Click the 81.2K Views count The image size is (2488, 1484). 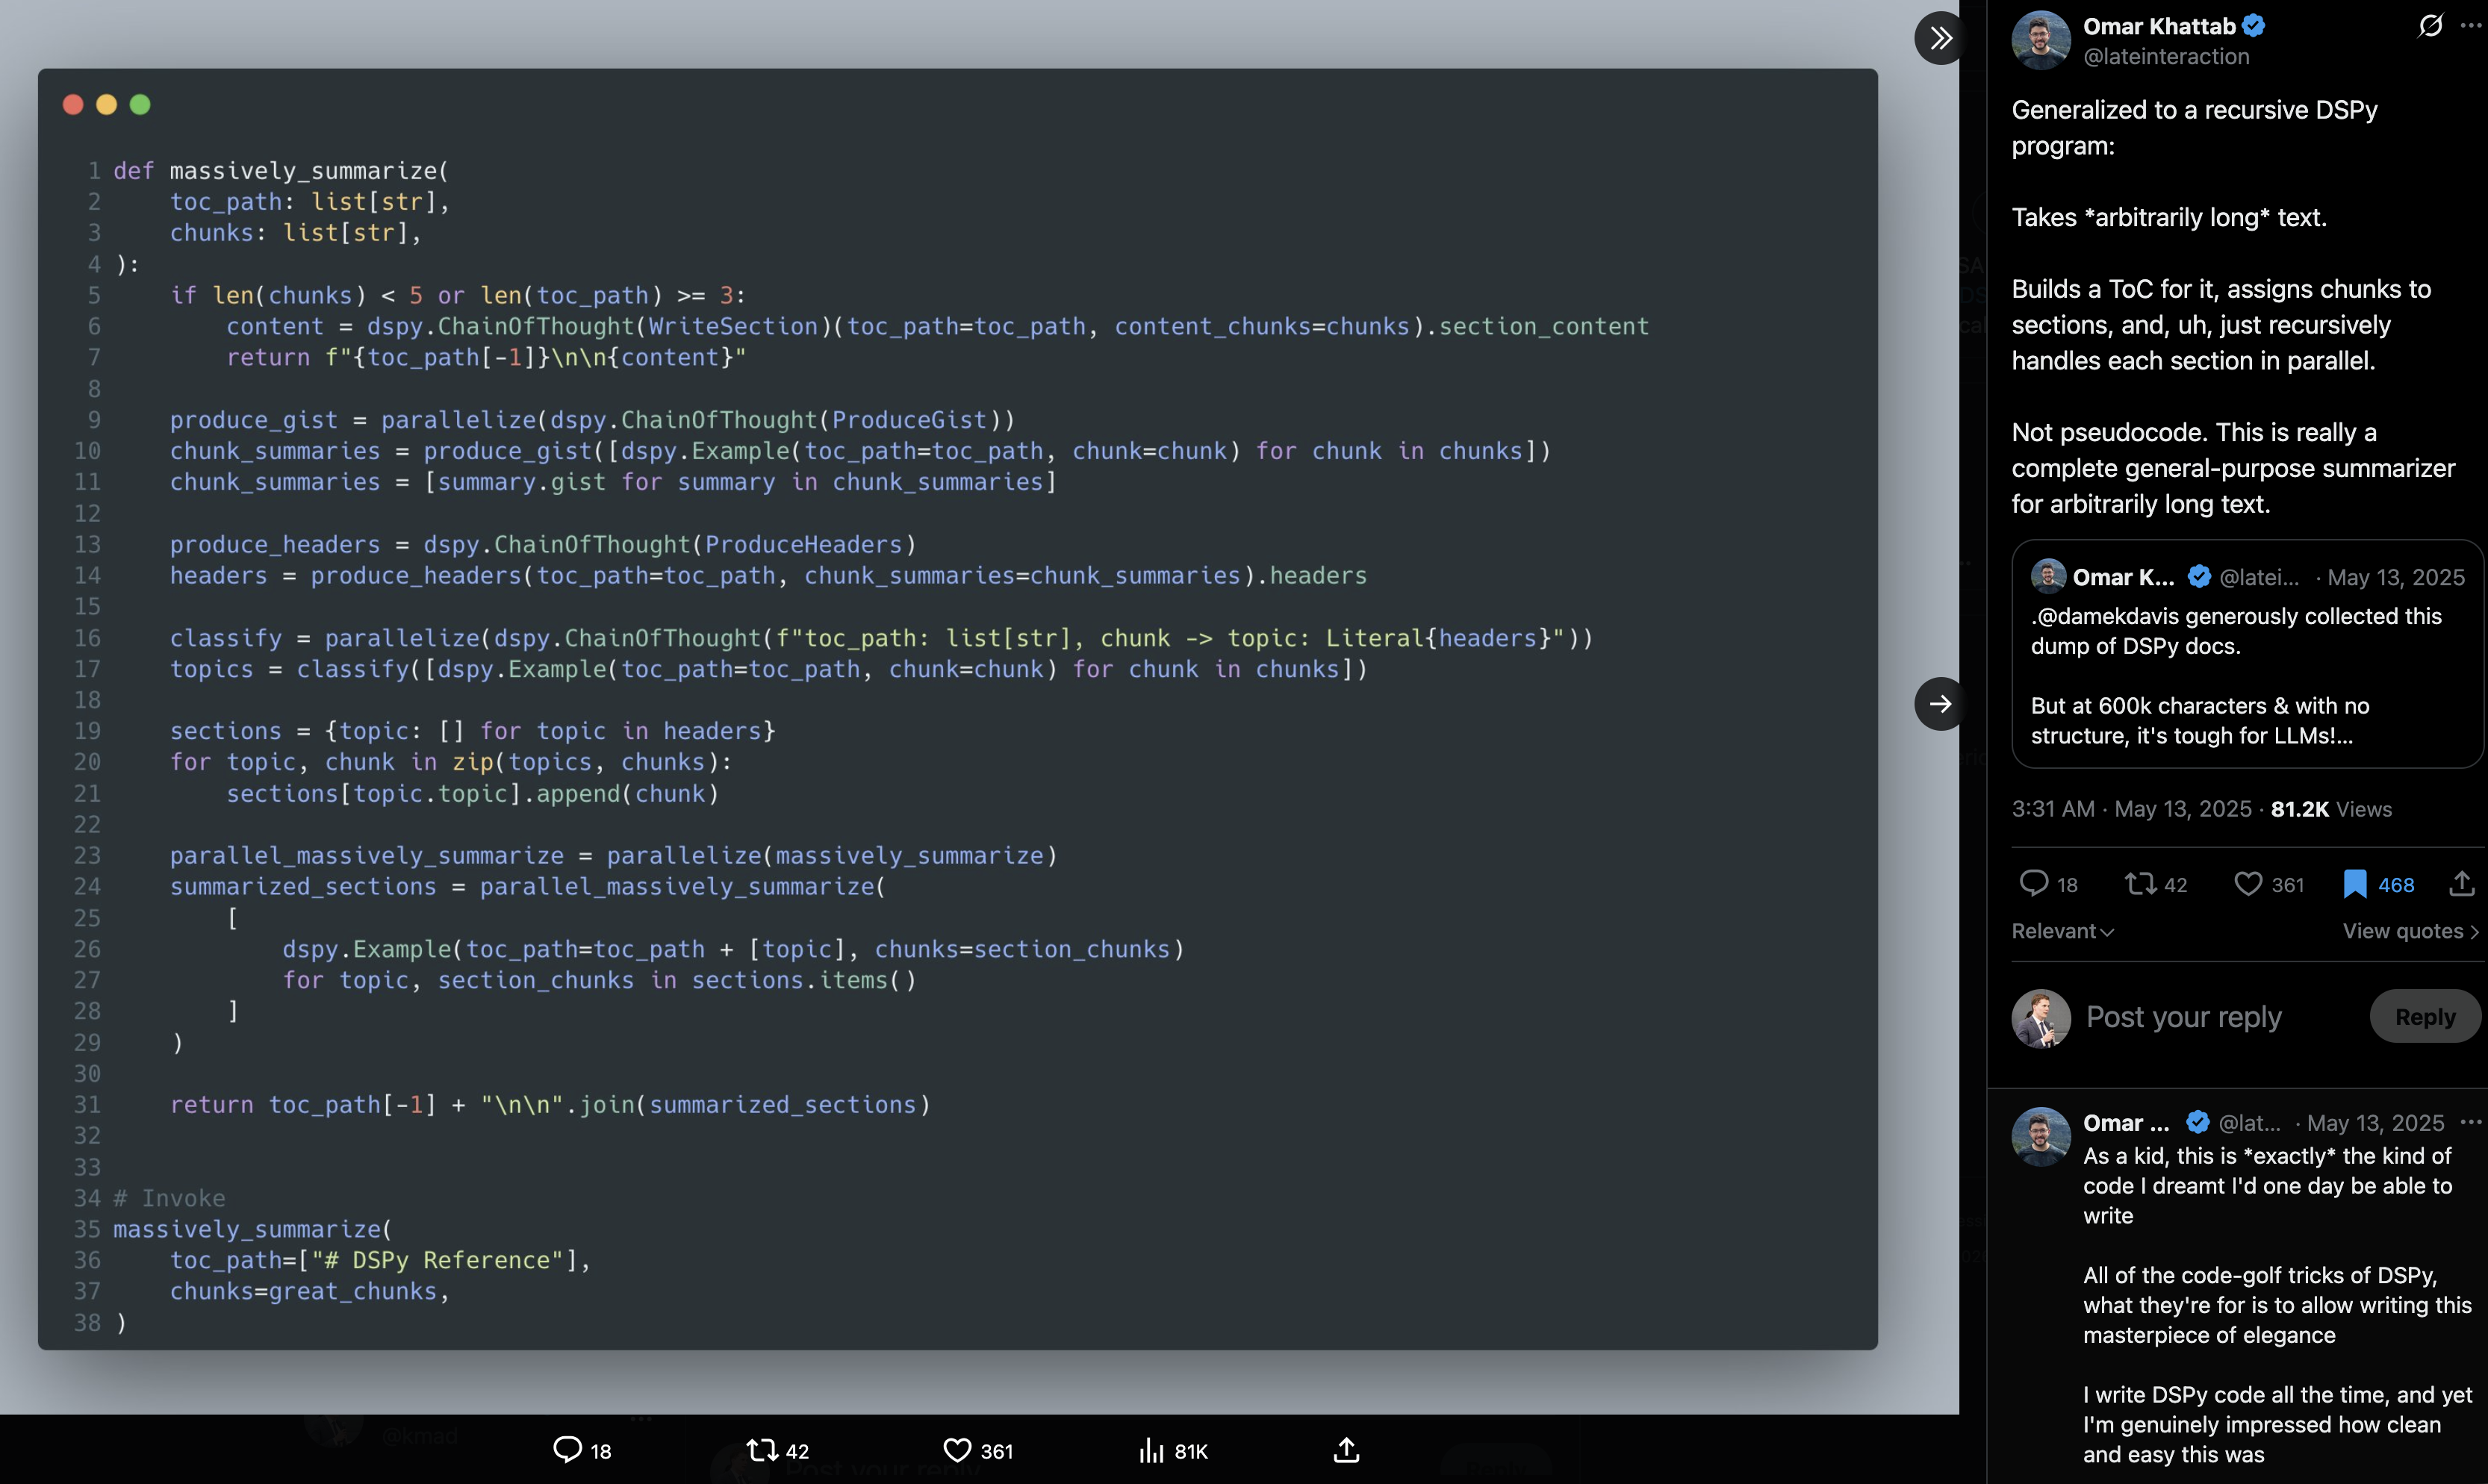pos(2331,809)
